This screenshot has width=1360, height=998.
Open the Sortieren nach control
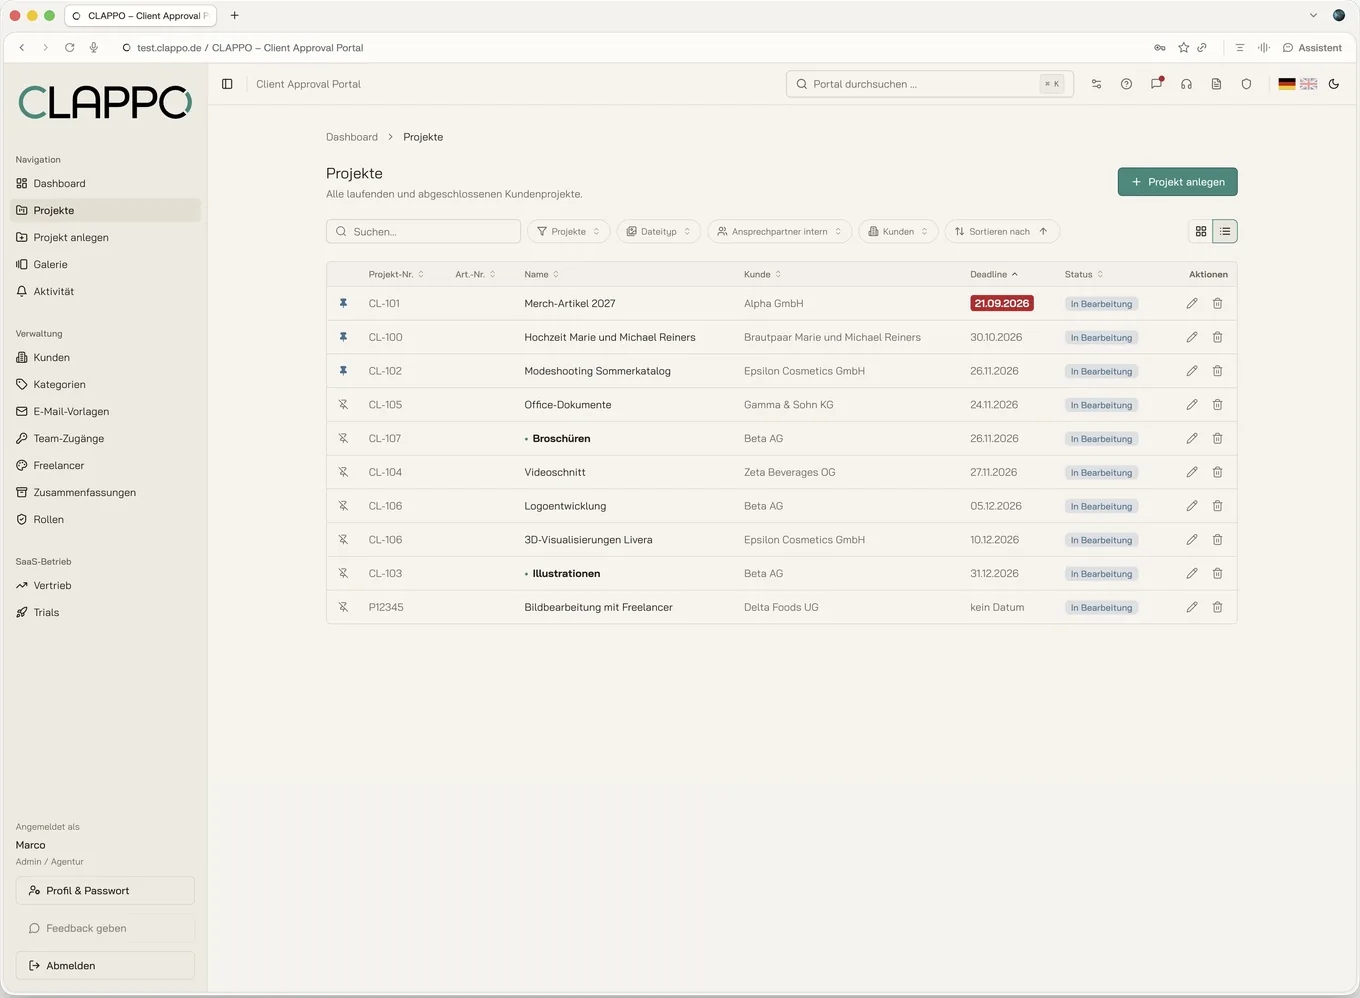pyautogui.click(x=1002, y=231)
